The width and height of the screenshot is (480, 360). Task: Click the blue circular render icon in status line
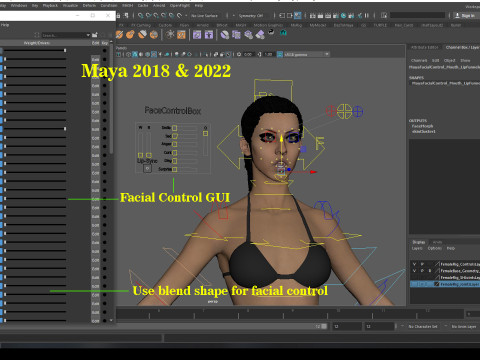(343, 15)
